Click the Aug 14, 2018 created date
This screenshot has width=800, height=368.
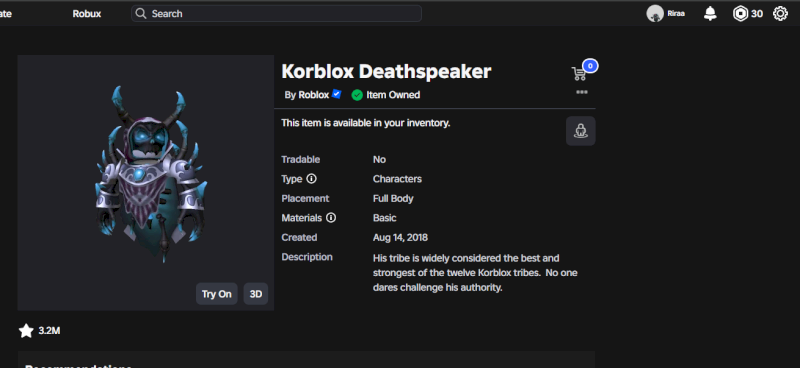tap(400, 237)
